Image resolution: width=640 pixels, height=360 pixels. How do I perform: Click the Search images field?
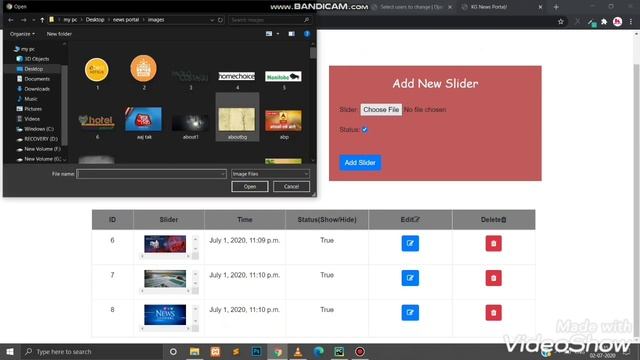[x=270, y=20]
